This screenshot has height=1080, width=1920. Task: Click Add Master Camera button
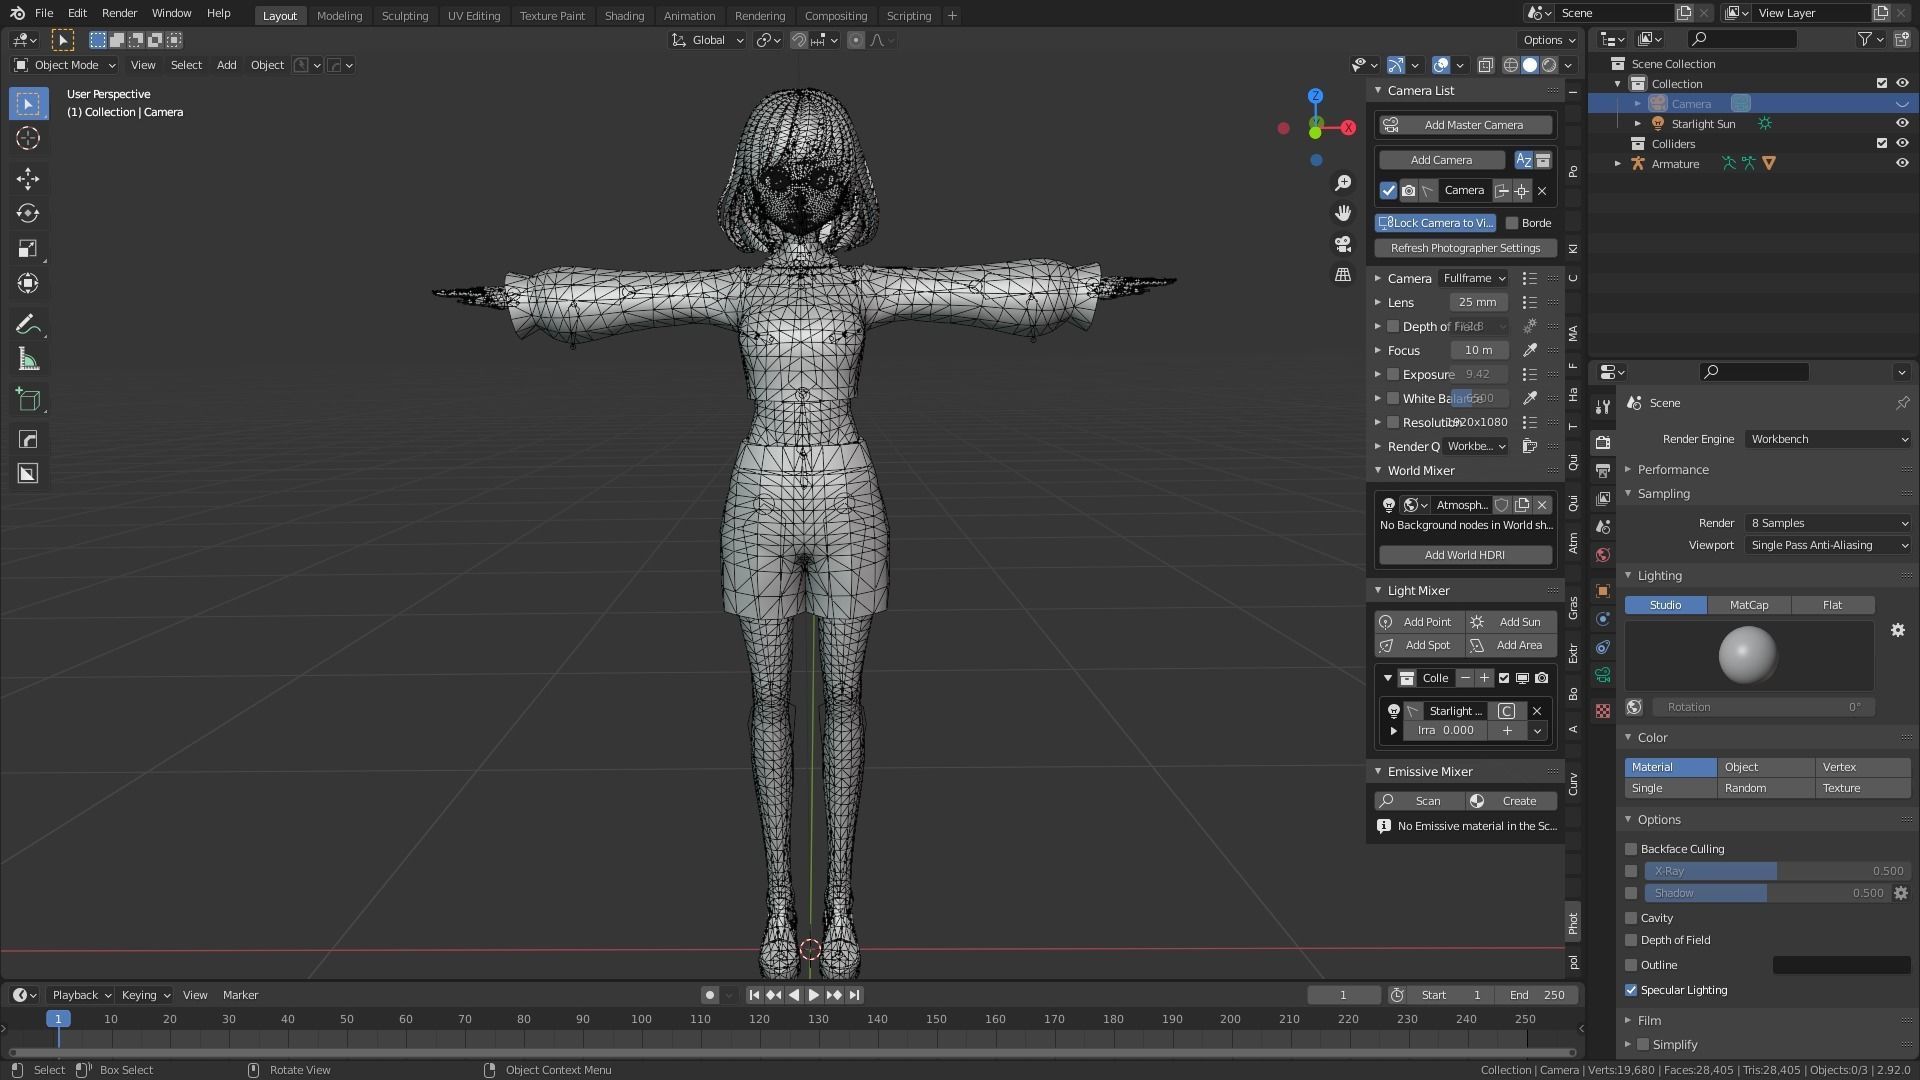click(1465, 125)
